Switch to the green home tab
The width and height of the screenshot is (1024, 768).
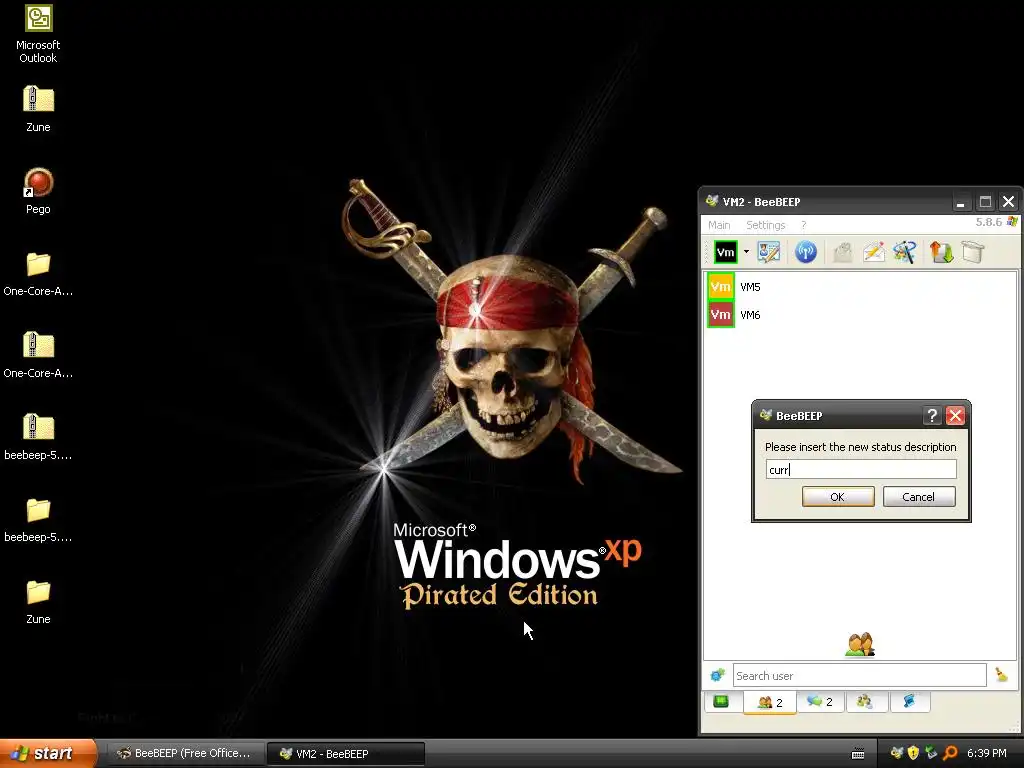click(722, 701)
